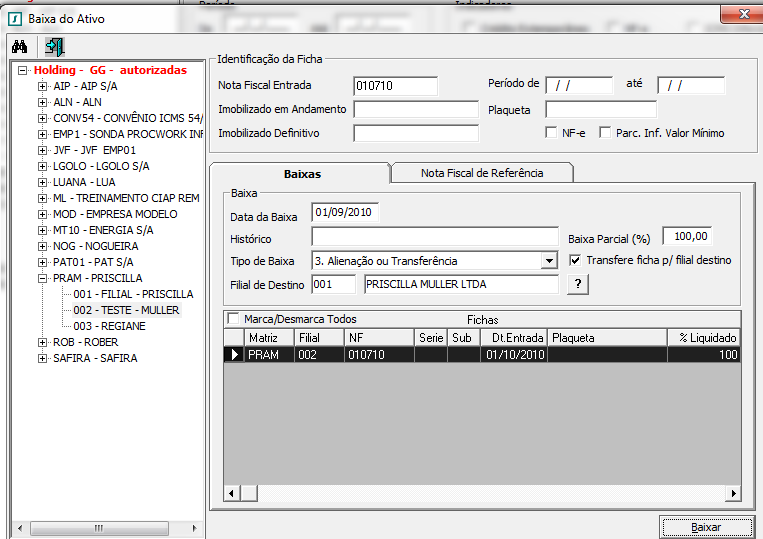Select the Baixas tab

click(302, 173)
